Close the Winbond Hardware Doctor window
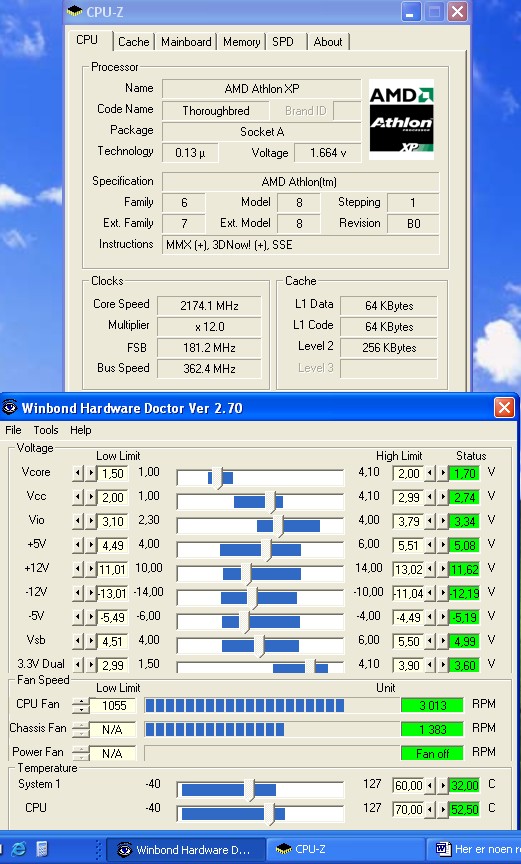521x864 pixels. (x=504, y=408)
